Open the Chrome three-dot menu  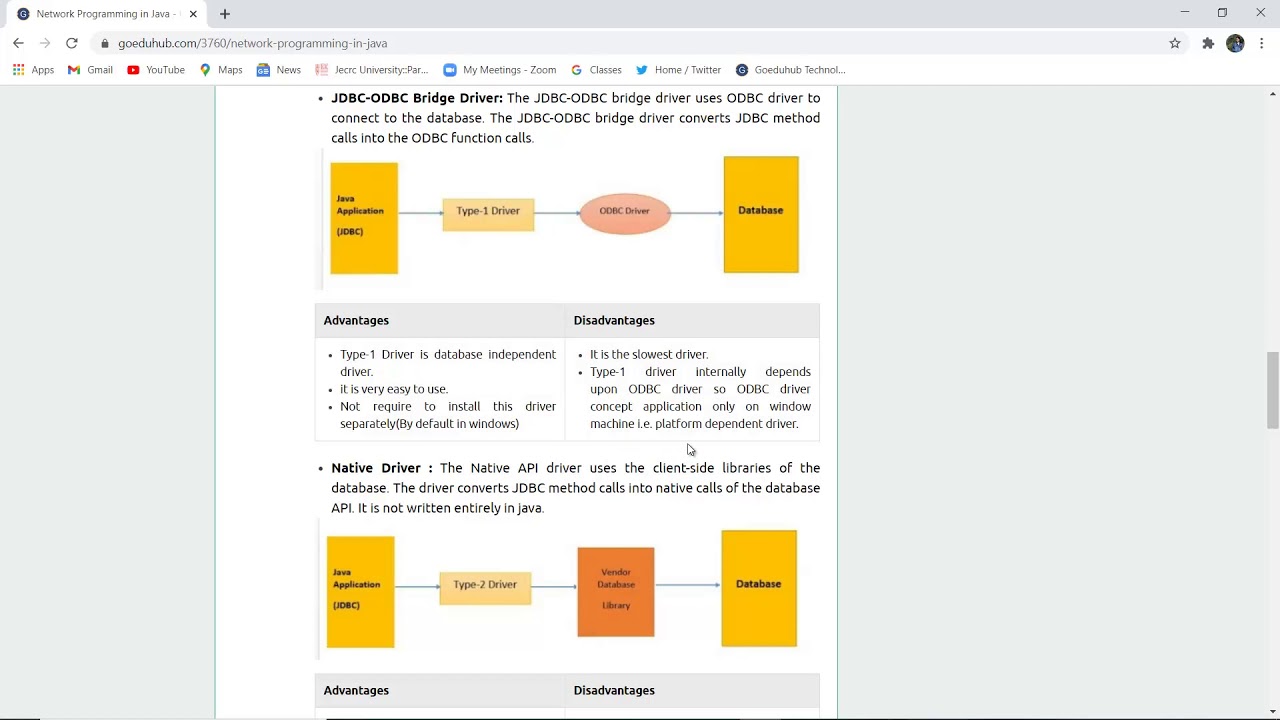coord(1262,43)
